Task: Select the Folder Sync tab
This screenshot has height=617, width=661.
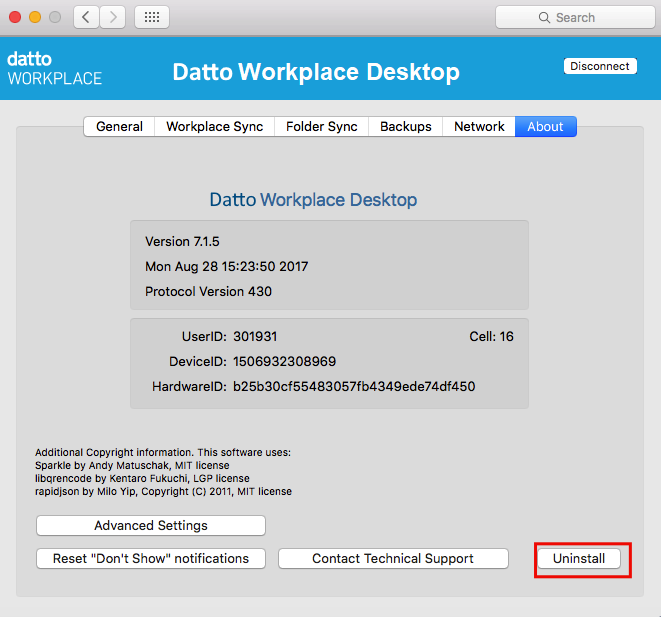Action: click(321, 127)
